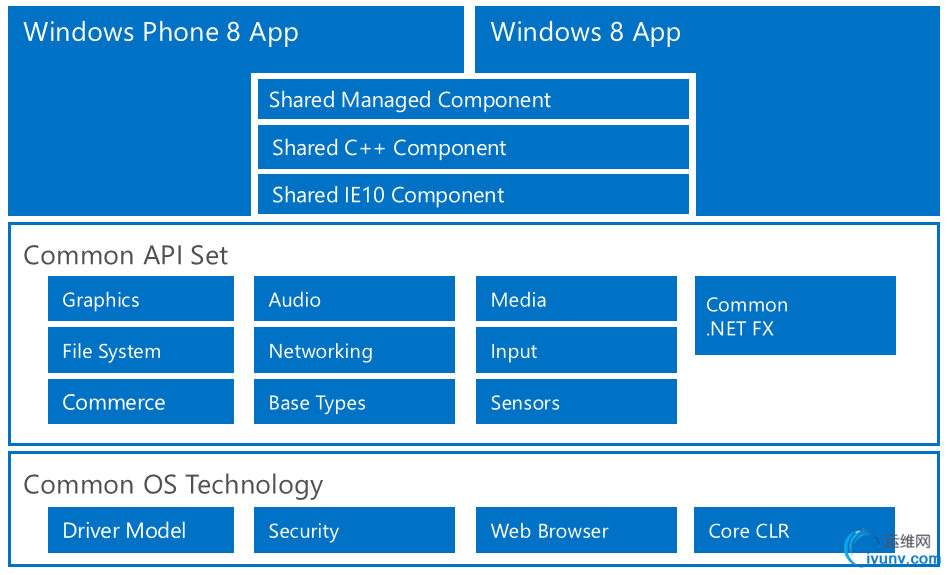
Task: Choose the Base Types block
Action: [354, 402]
